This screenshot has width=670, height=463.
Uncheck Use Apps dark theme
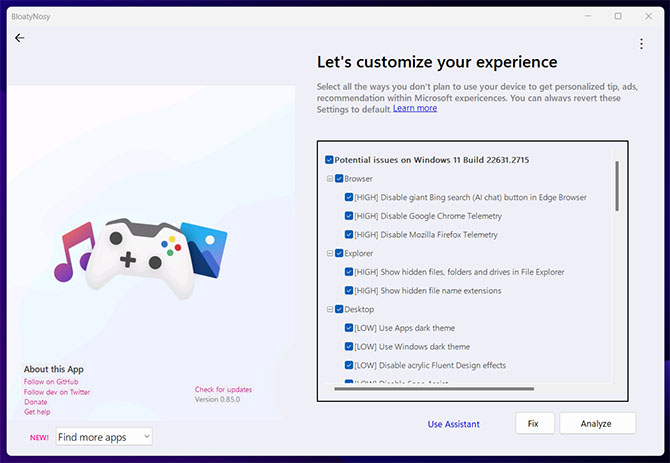349,328
